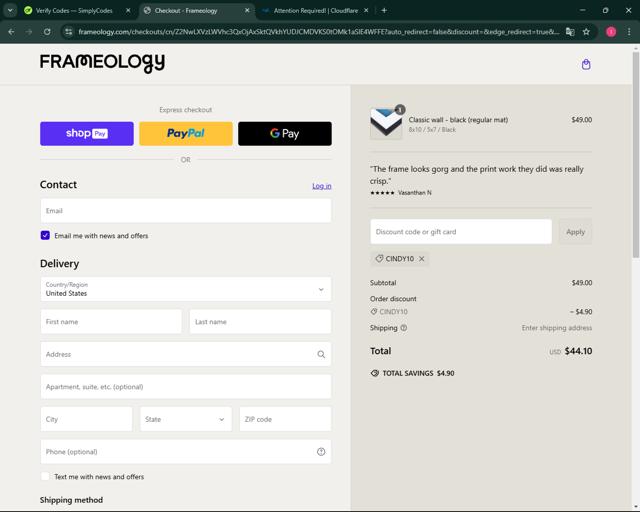Click the phone field help icon
This screenshot has height=512, width=640.
(x=321, y=452)
